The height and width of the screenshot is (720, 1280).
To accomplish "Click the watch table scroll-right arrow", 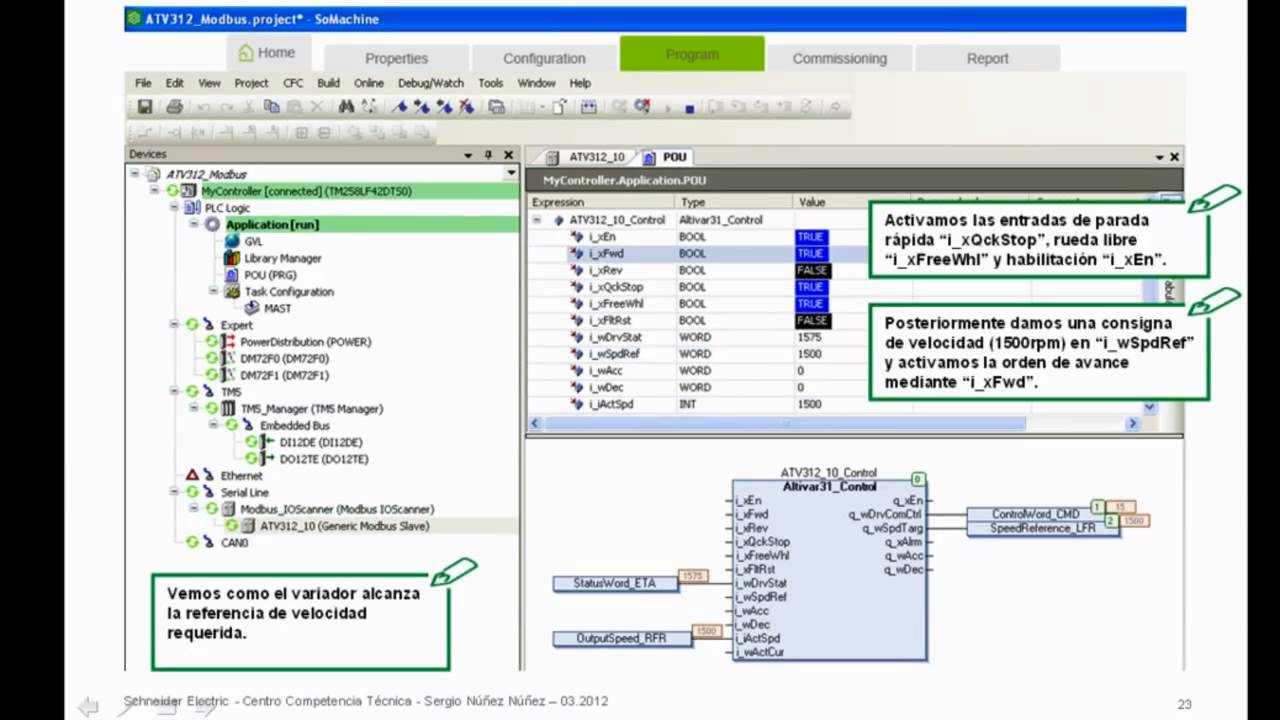I will [1133, 424].
